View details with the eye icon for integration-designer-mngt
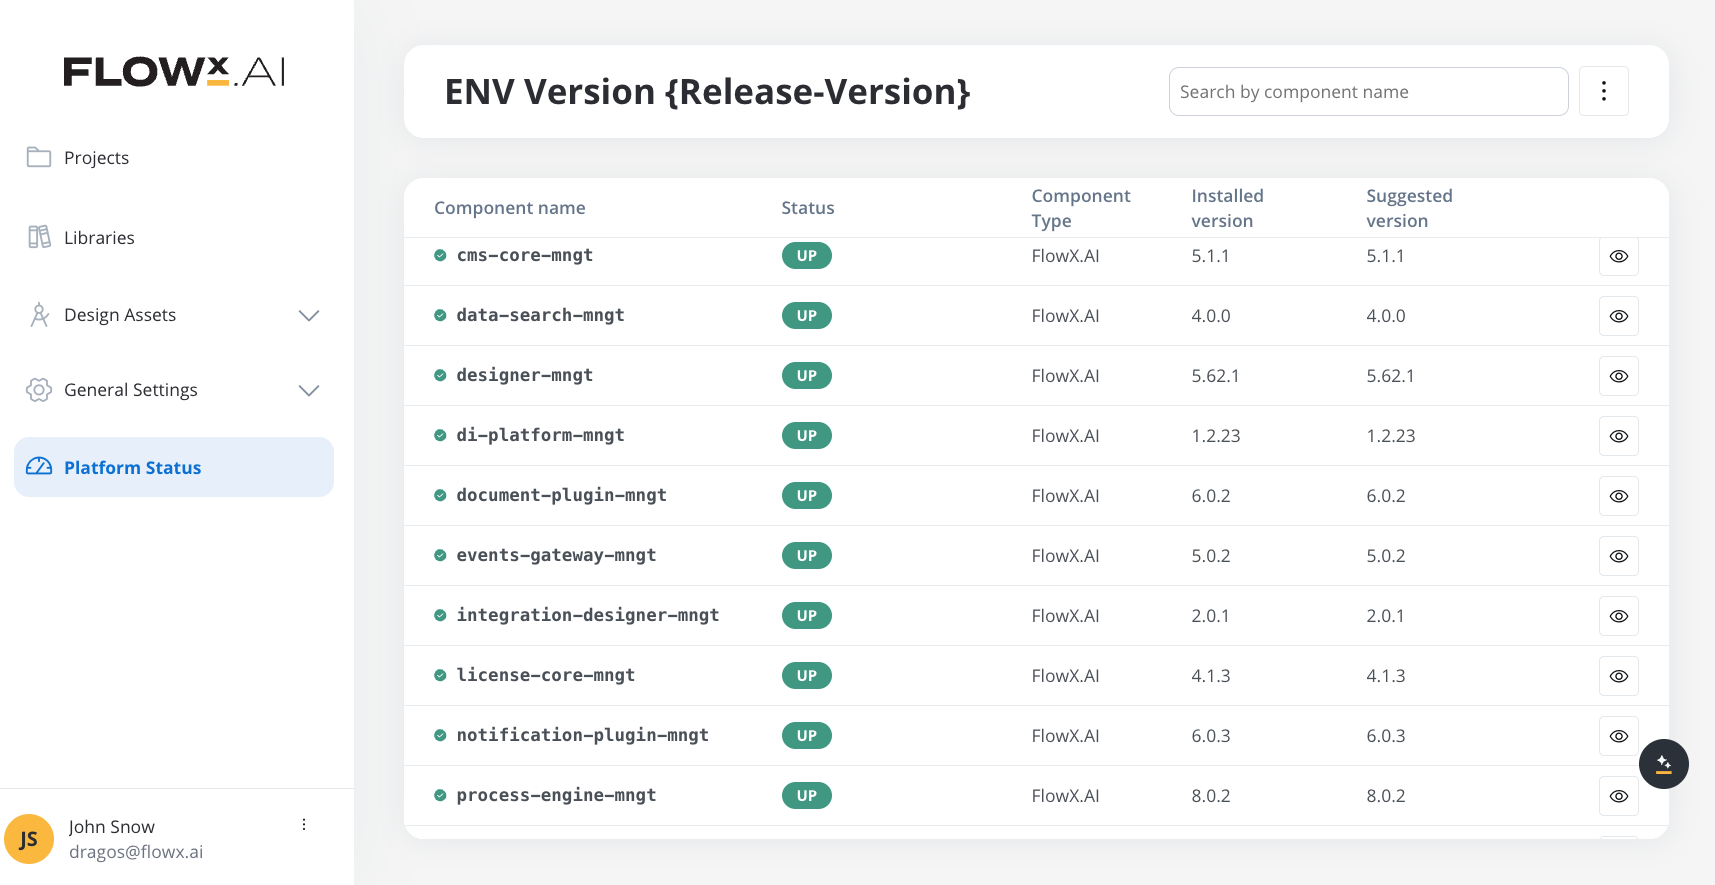 coord(1619,616)
